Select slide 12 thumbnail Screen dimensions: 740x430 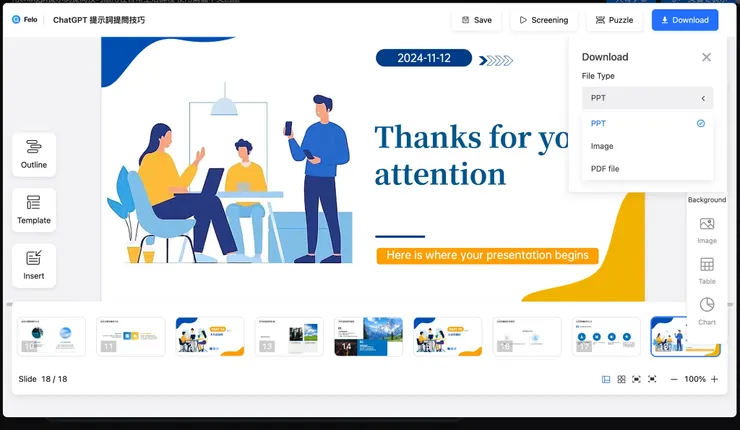pyautogui.click(x=210, y=337)
